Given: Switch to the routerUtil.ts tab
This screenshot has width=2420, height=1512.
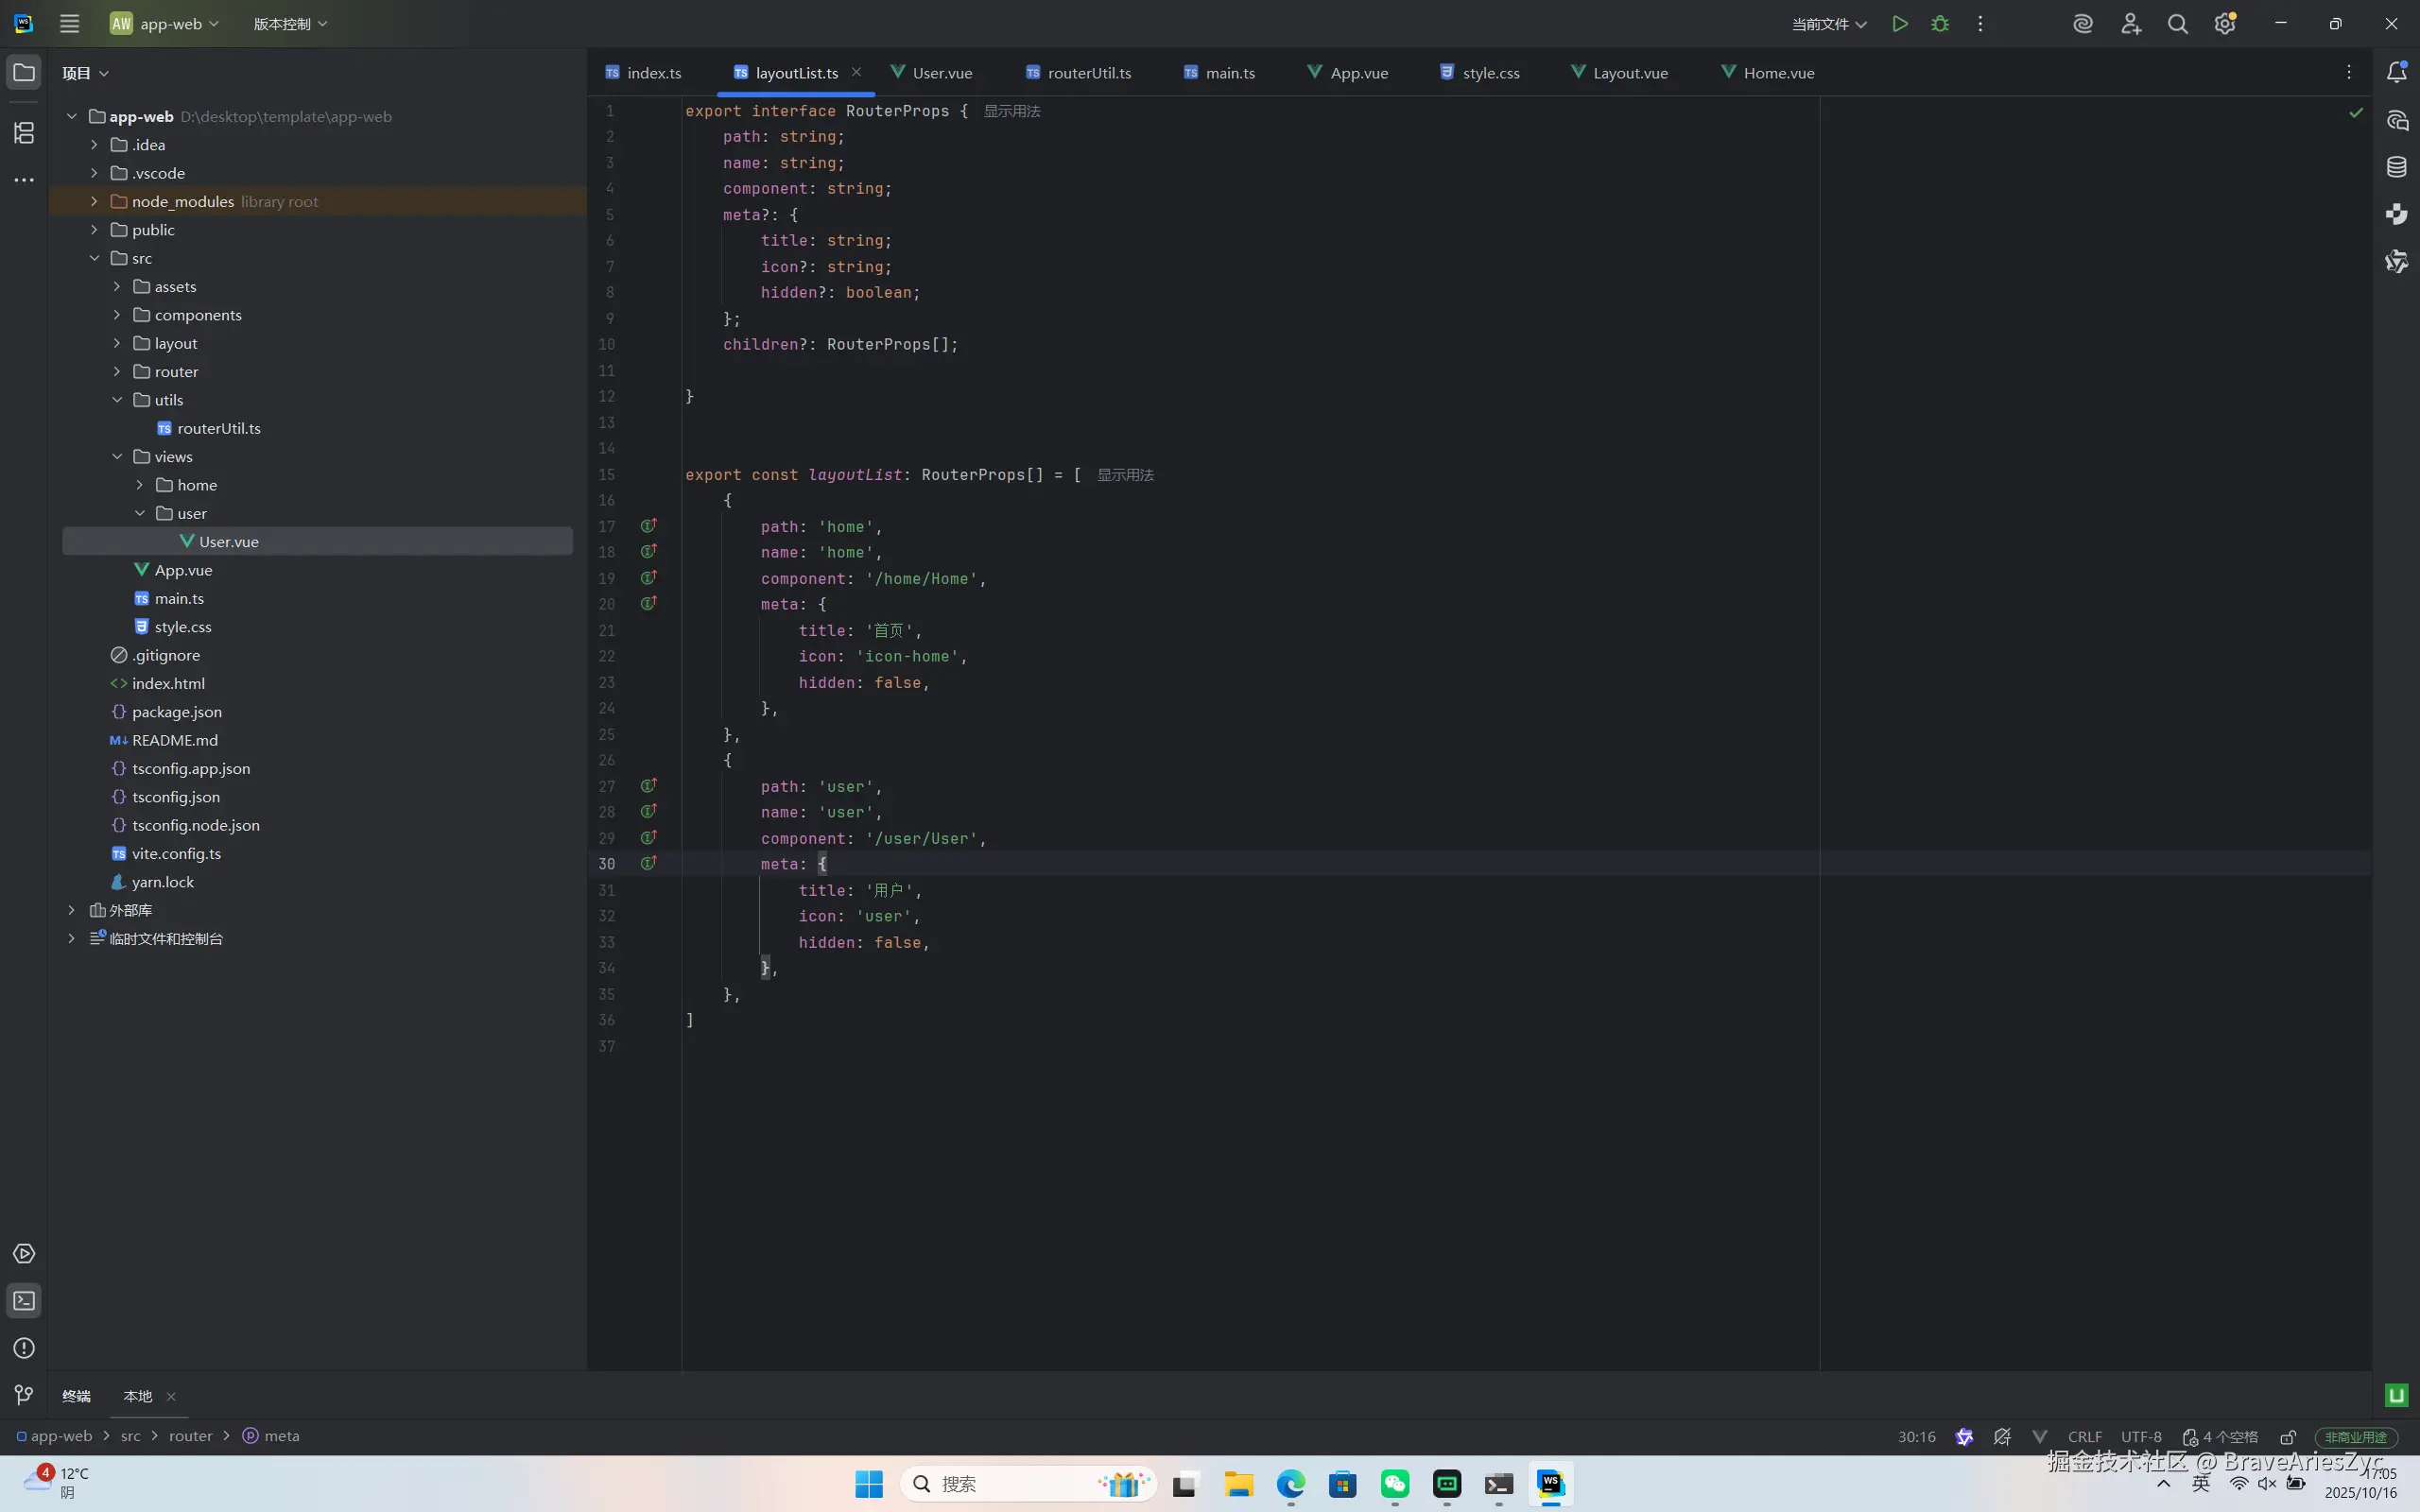Looking at the screenshot, I should tap(1088, 73).
